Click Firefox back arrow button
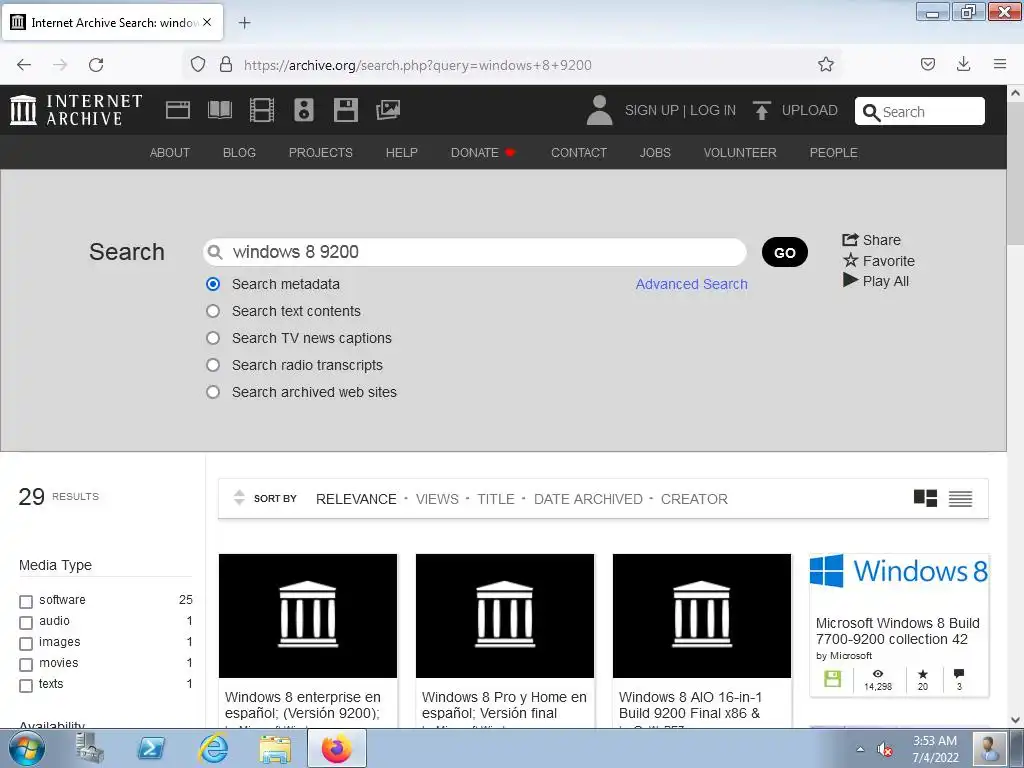This screenshot has width=1024, height=768. [x=24, y=65]
